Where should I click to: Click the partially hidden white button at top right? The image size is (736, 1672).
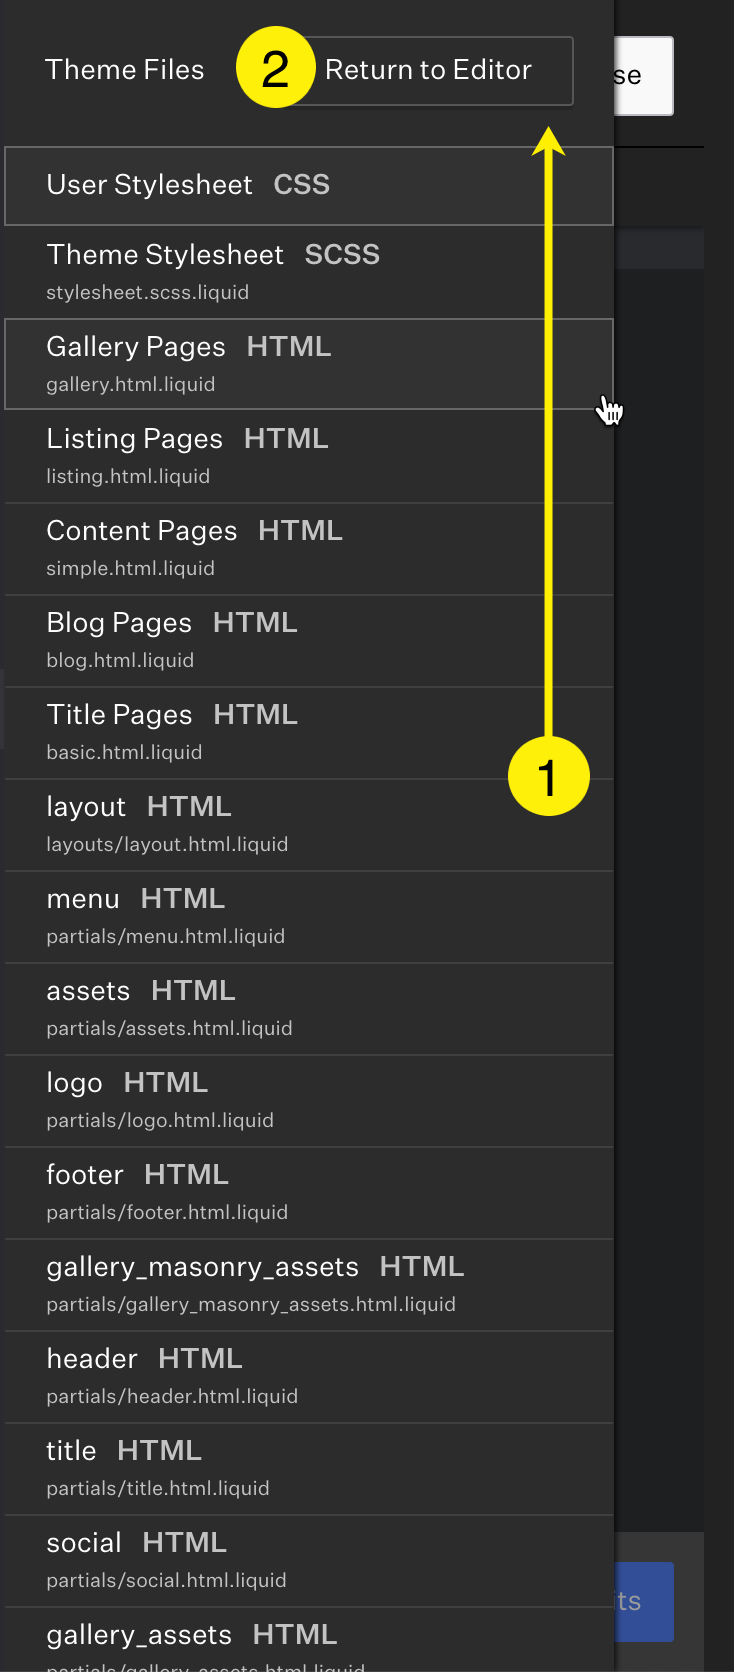click(x=643, y=76)
